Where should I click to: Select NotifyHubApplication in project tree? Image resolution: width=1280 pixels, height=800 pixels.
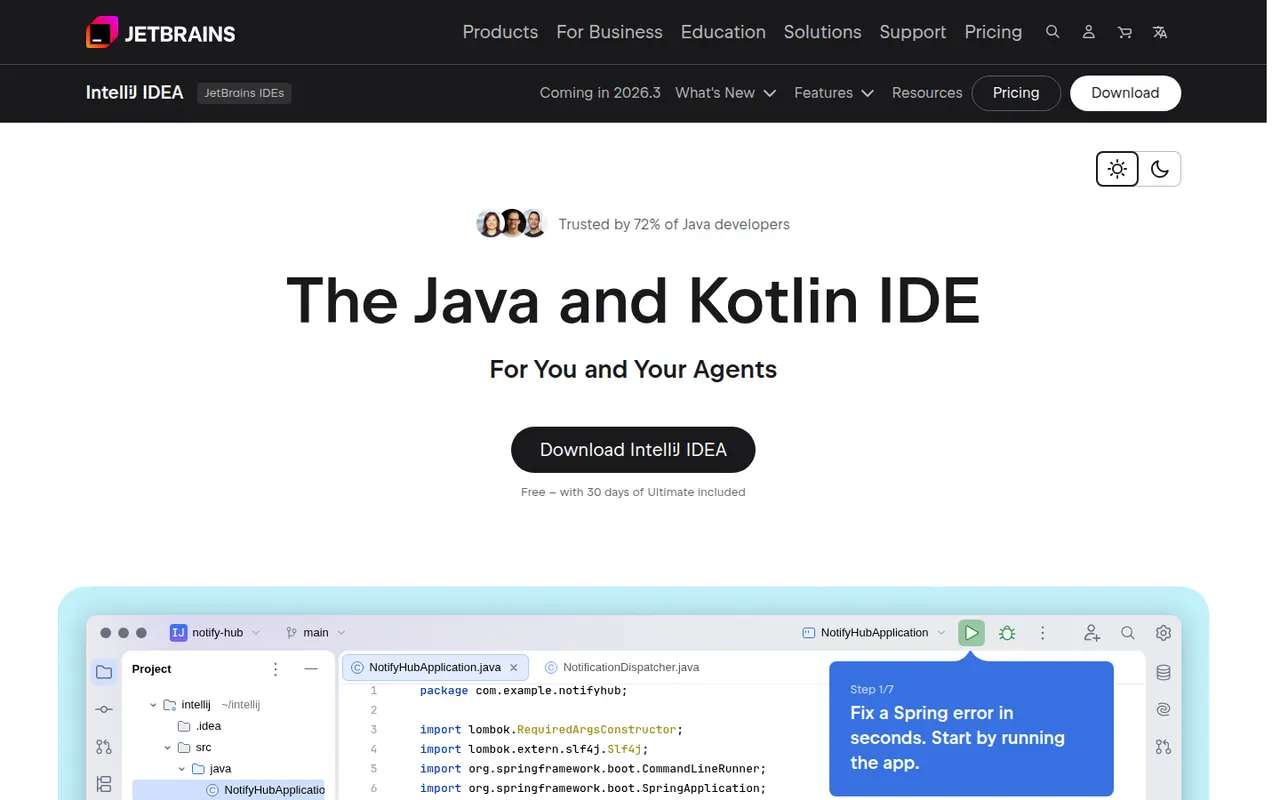264,790
